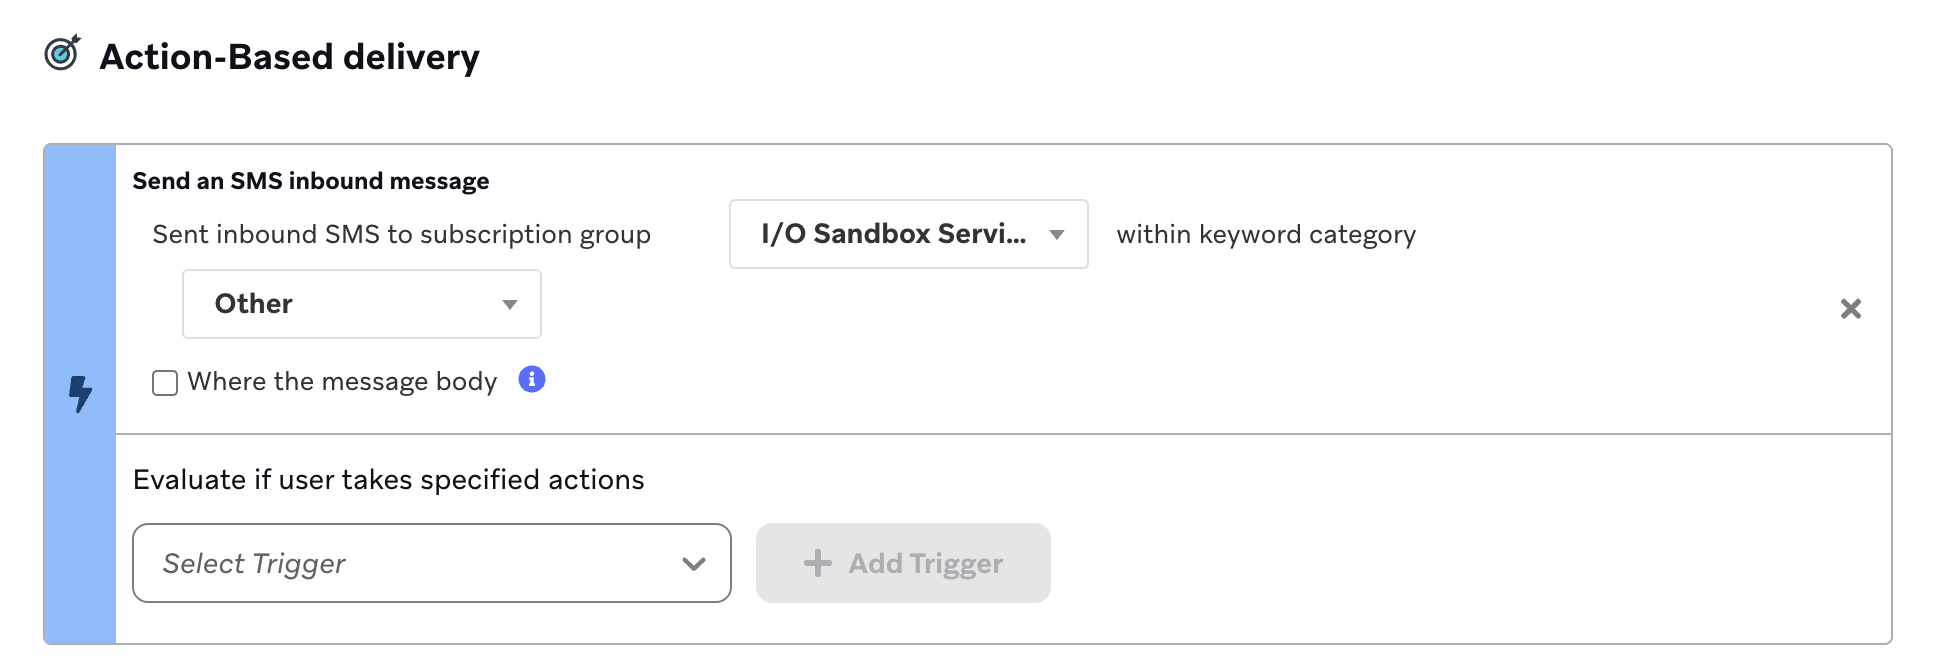The image size is (1936, 672).
Task: Click the Action-Based delivery heading
Action: (290, 57)
